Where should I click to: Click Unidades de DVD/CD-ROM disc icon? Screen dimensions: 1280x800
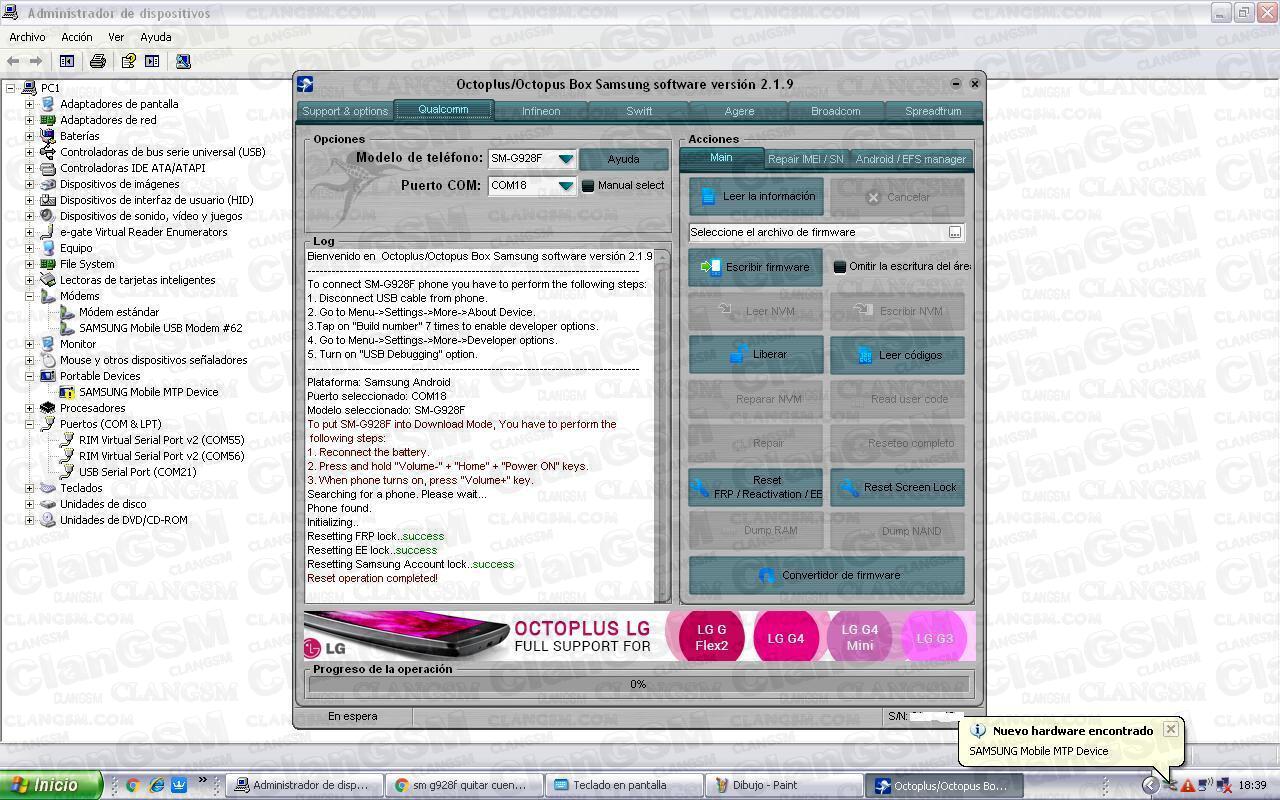coord(47,520)
